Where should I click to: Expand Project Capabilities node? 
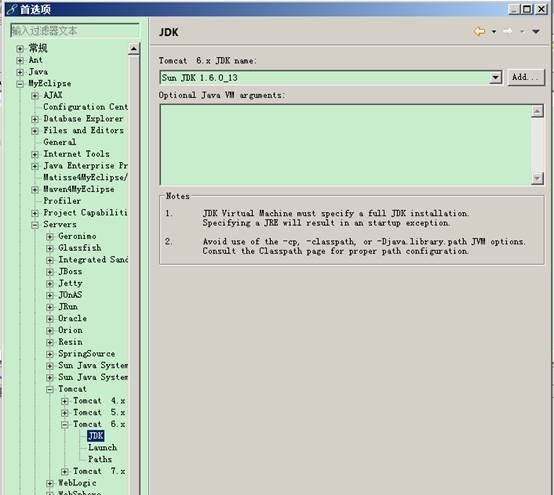pos(35,213)
